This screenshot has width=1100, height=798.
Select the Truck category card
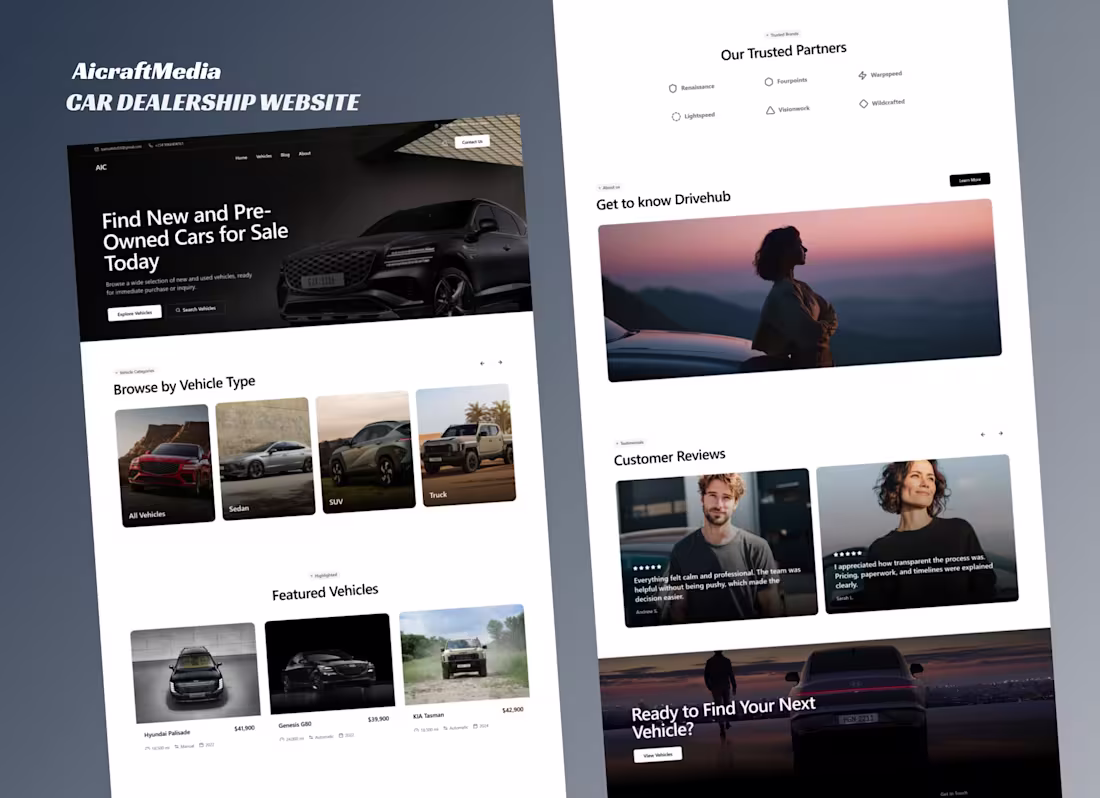466,445
